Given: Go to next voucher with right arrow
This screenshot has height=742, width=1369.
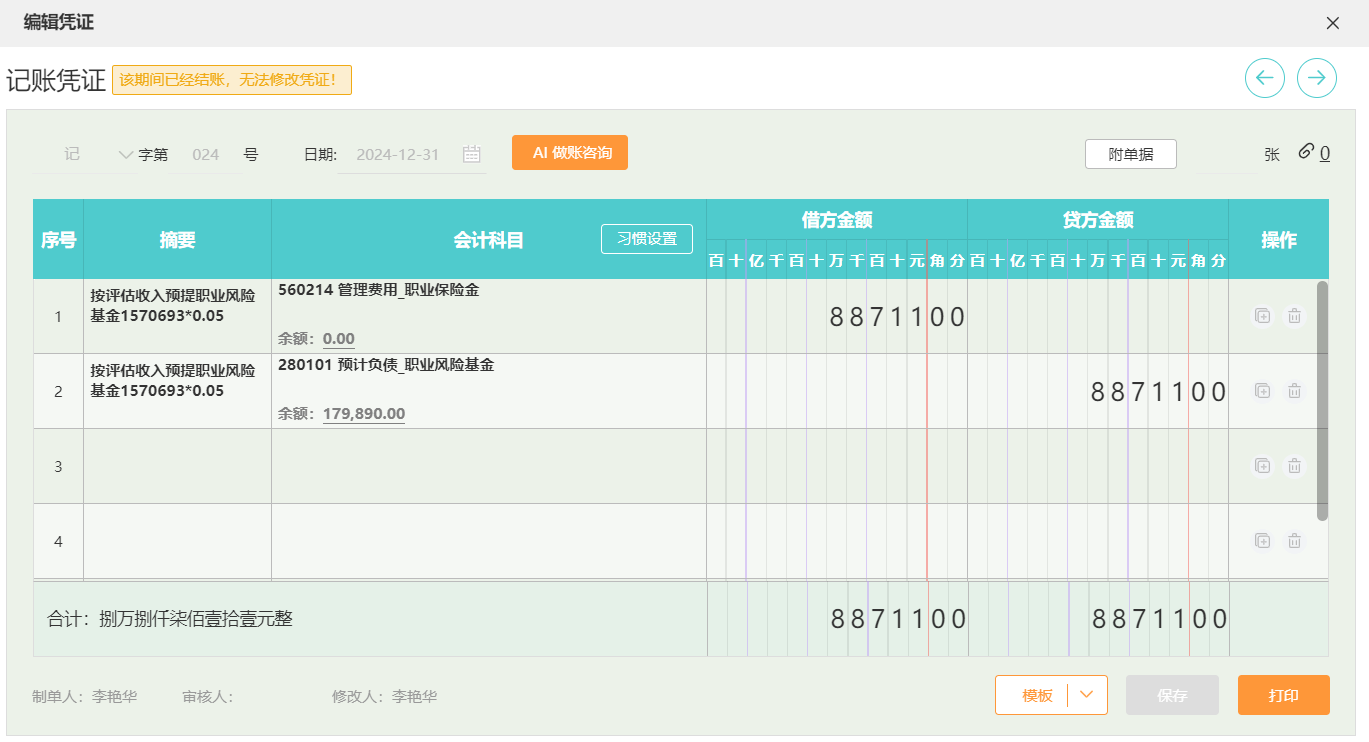Looking at the screenshot, I should pyautogui.click(x=1316, y=78).
